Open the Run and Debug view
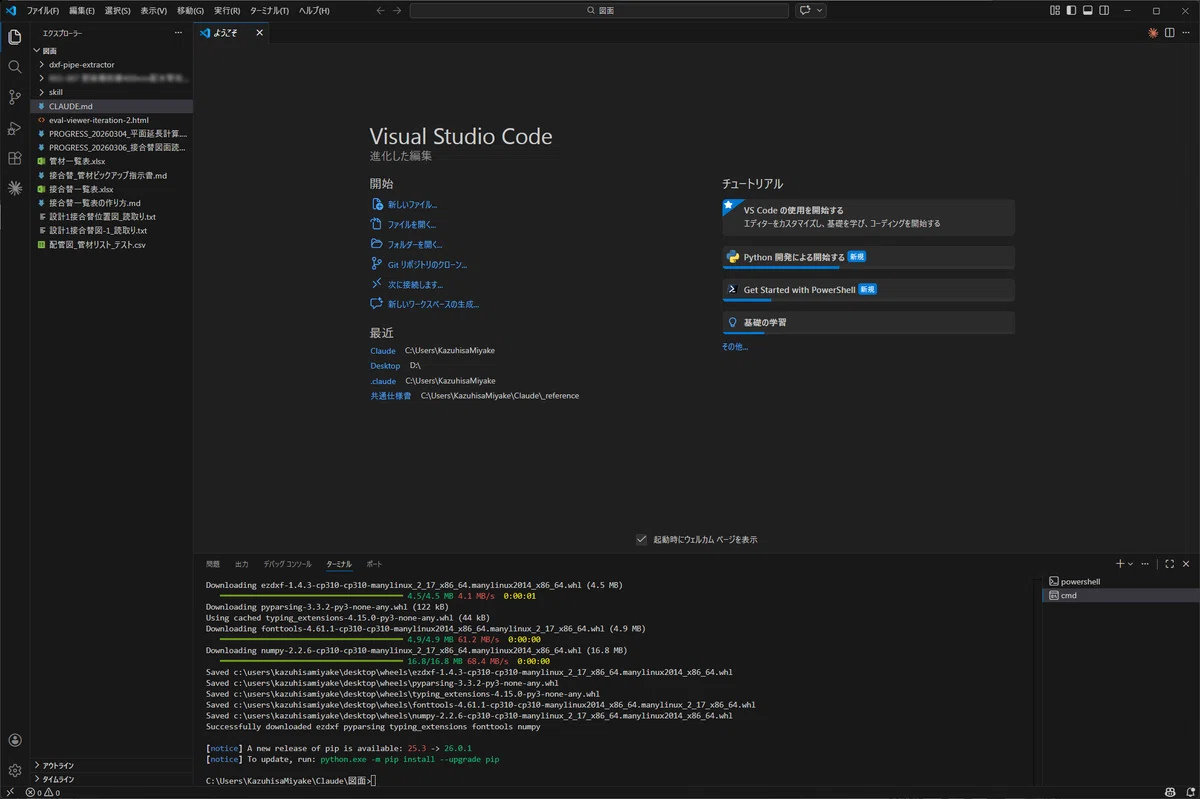This screenshot has width=1200, height=799. point(14,128)
